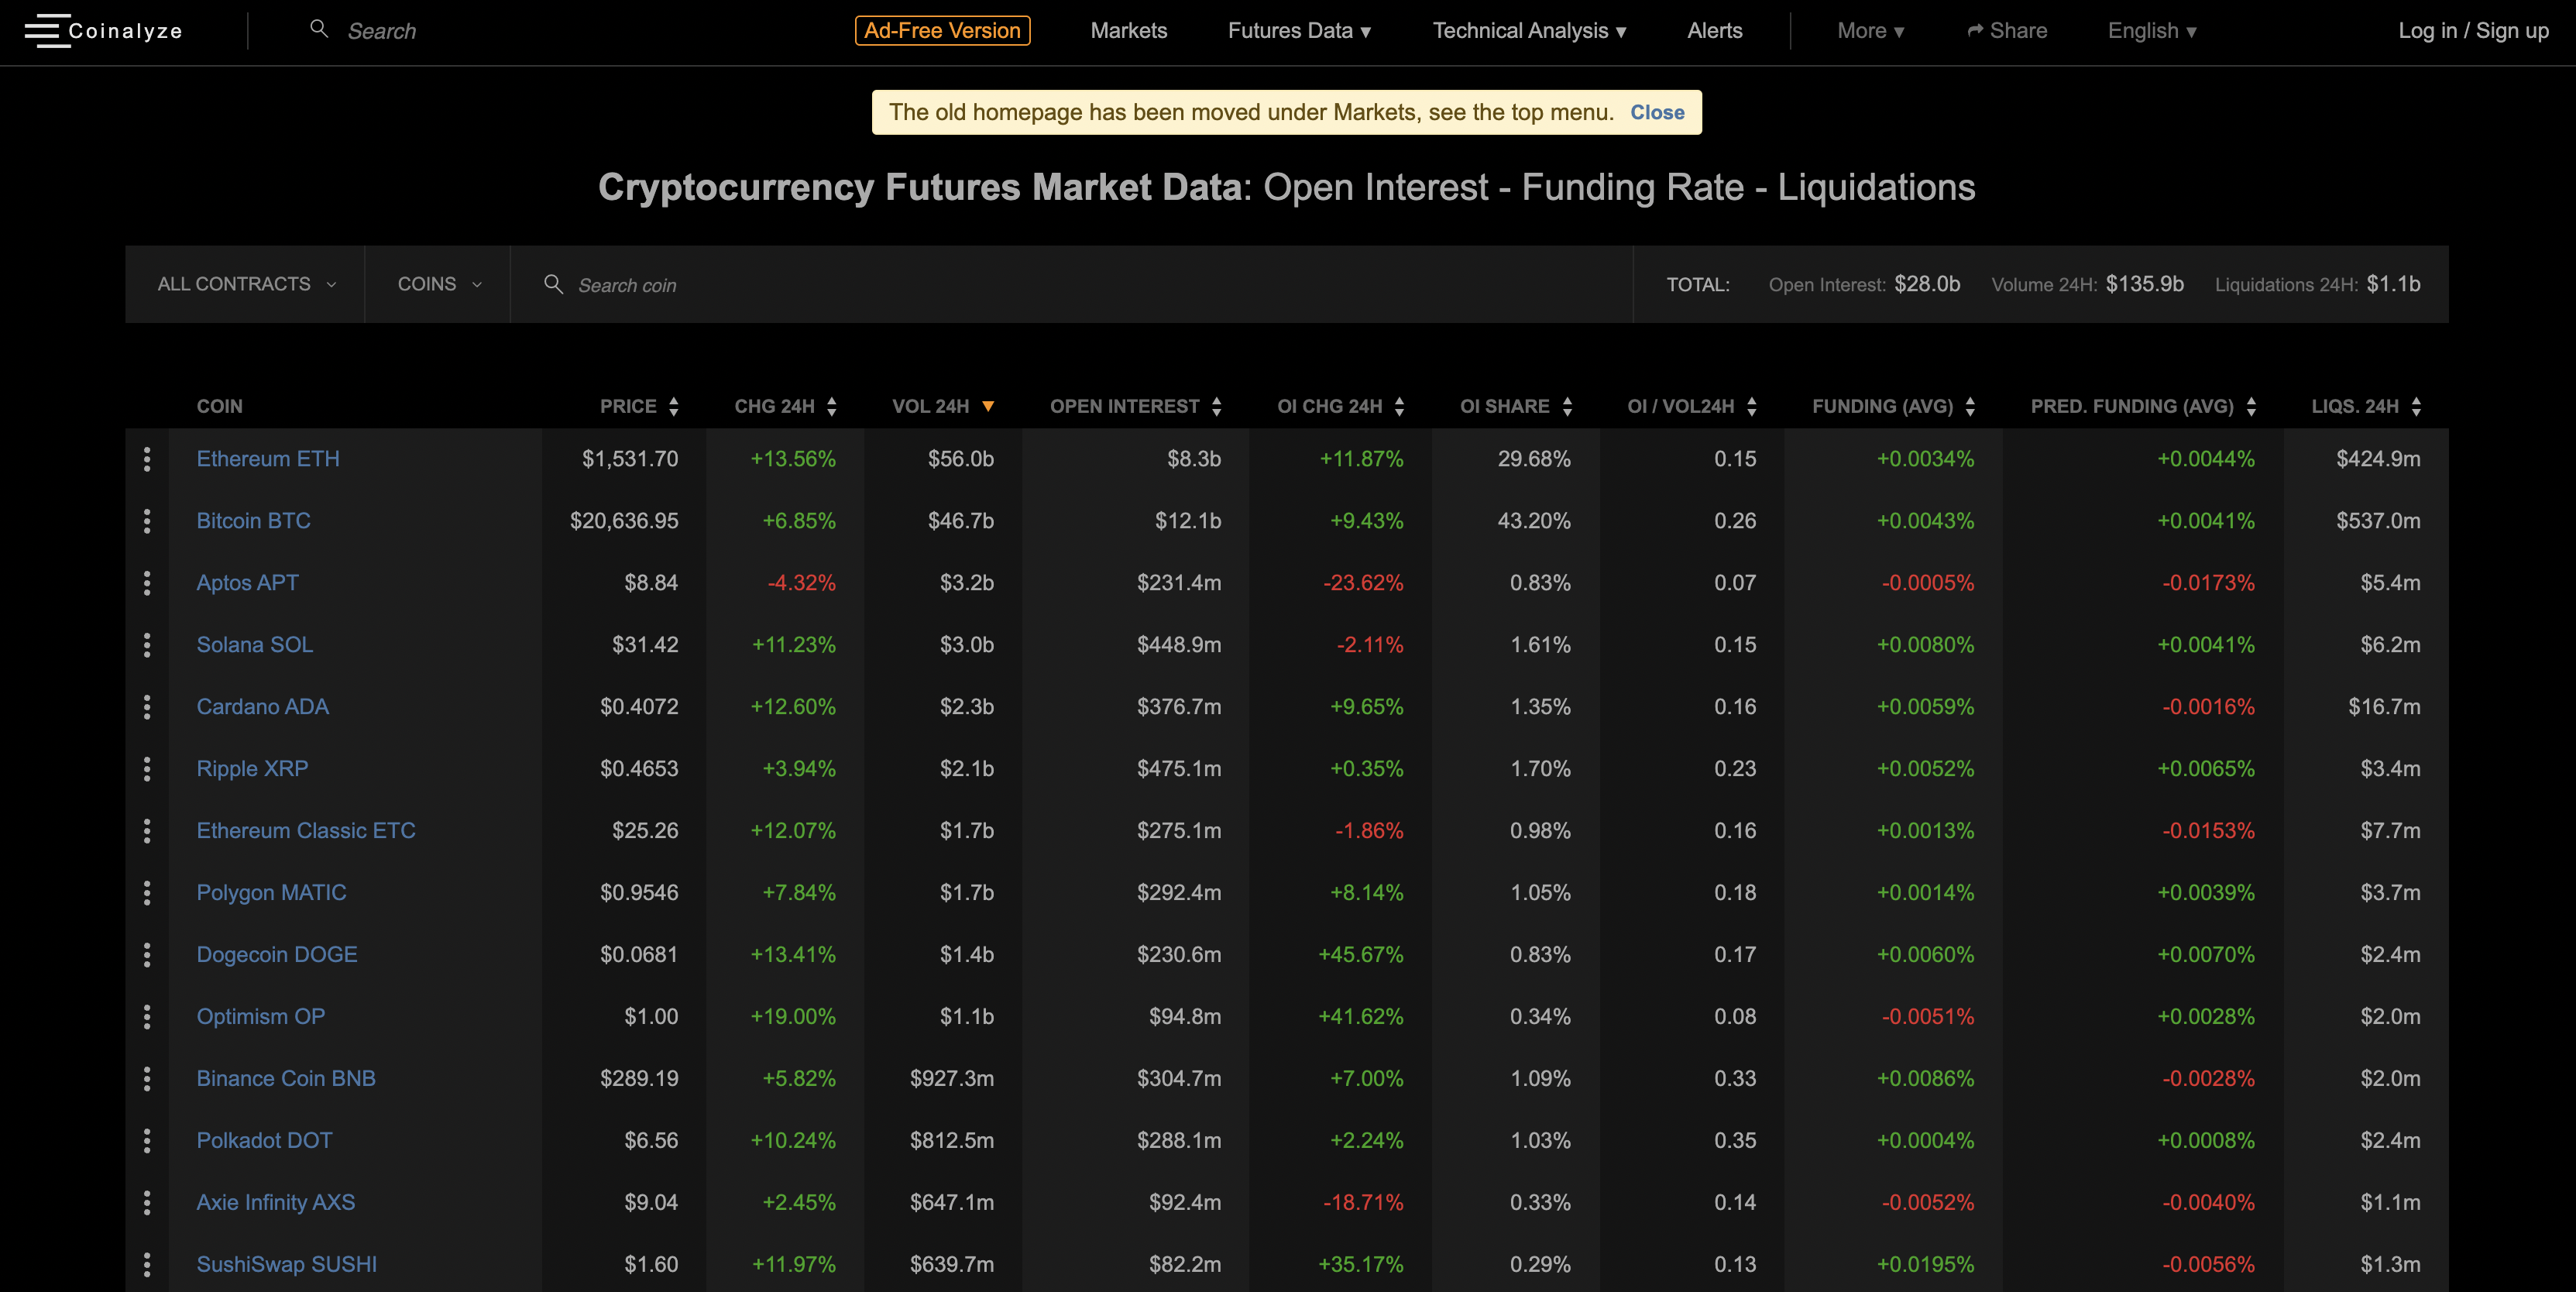Open the Technical Analysis menu

coord(1529,31)
